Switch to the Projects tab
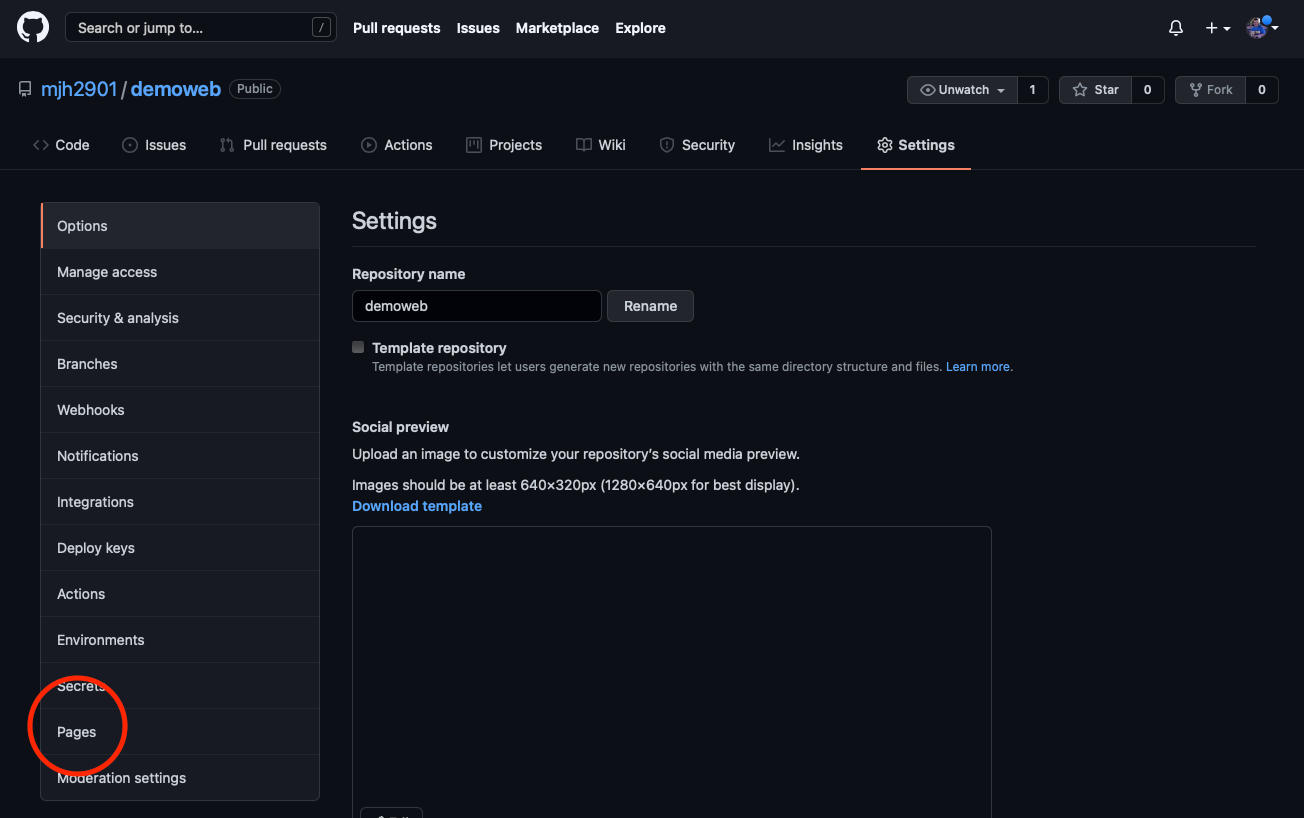The image size is (1304, 818). pos(504,145)
